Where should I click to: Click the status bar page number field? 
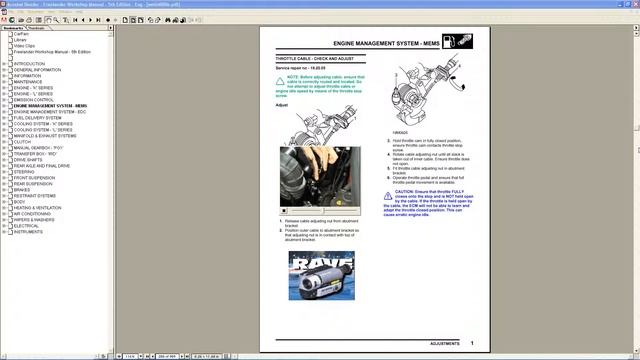[167, 356]
